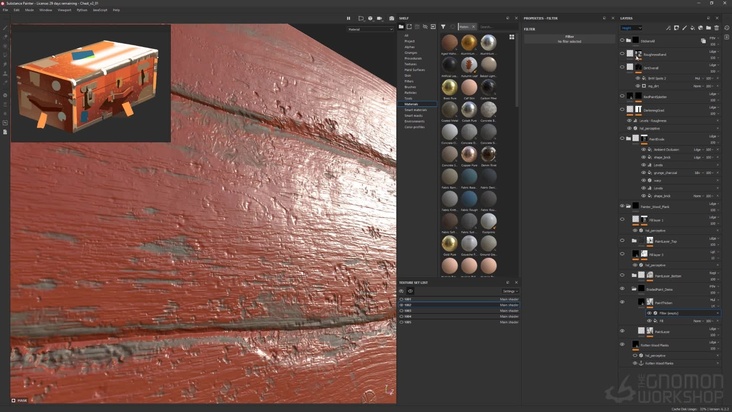The width and height of the screenshot is (732, 412).
Task: Click the video camera icon above the viewport
Action: [x=380, y=18]
